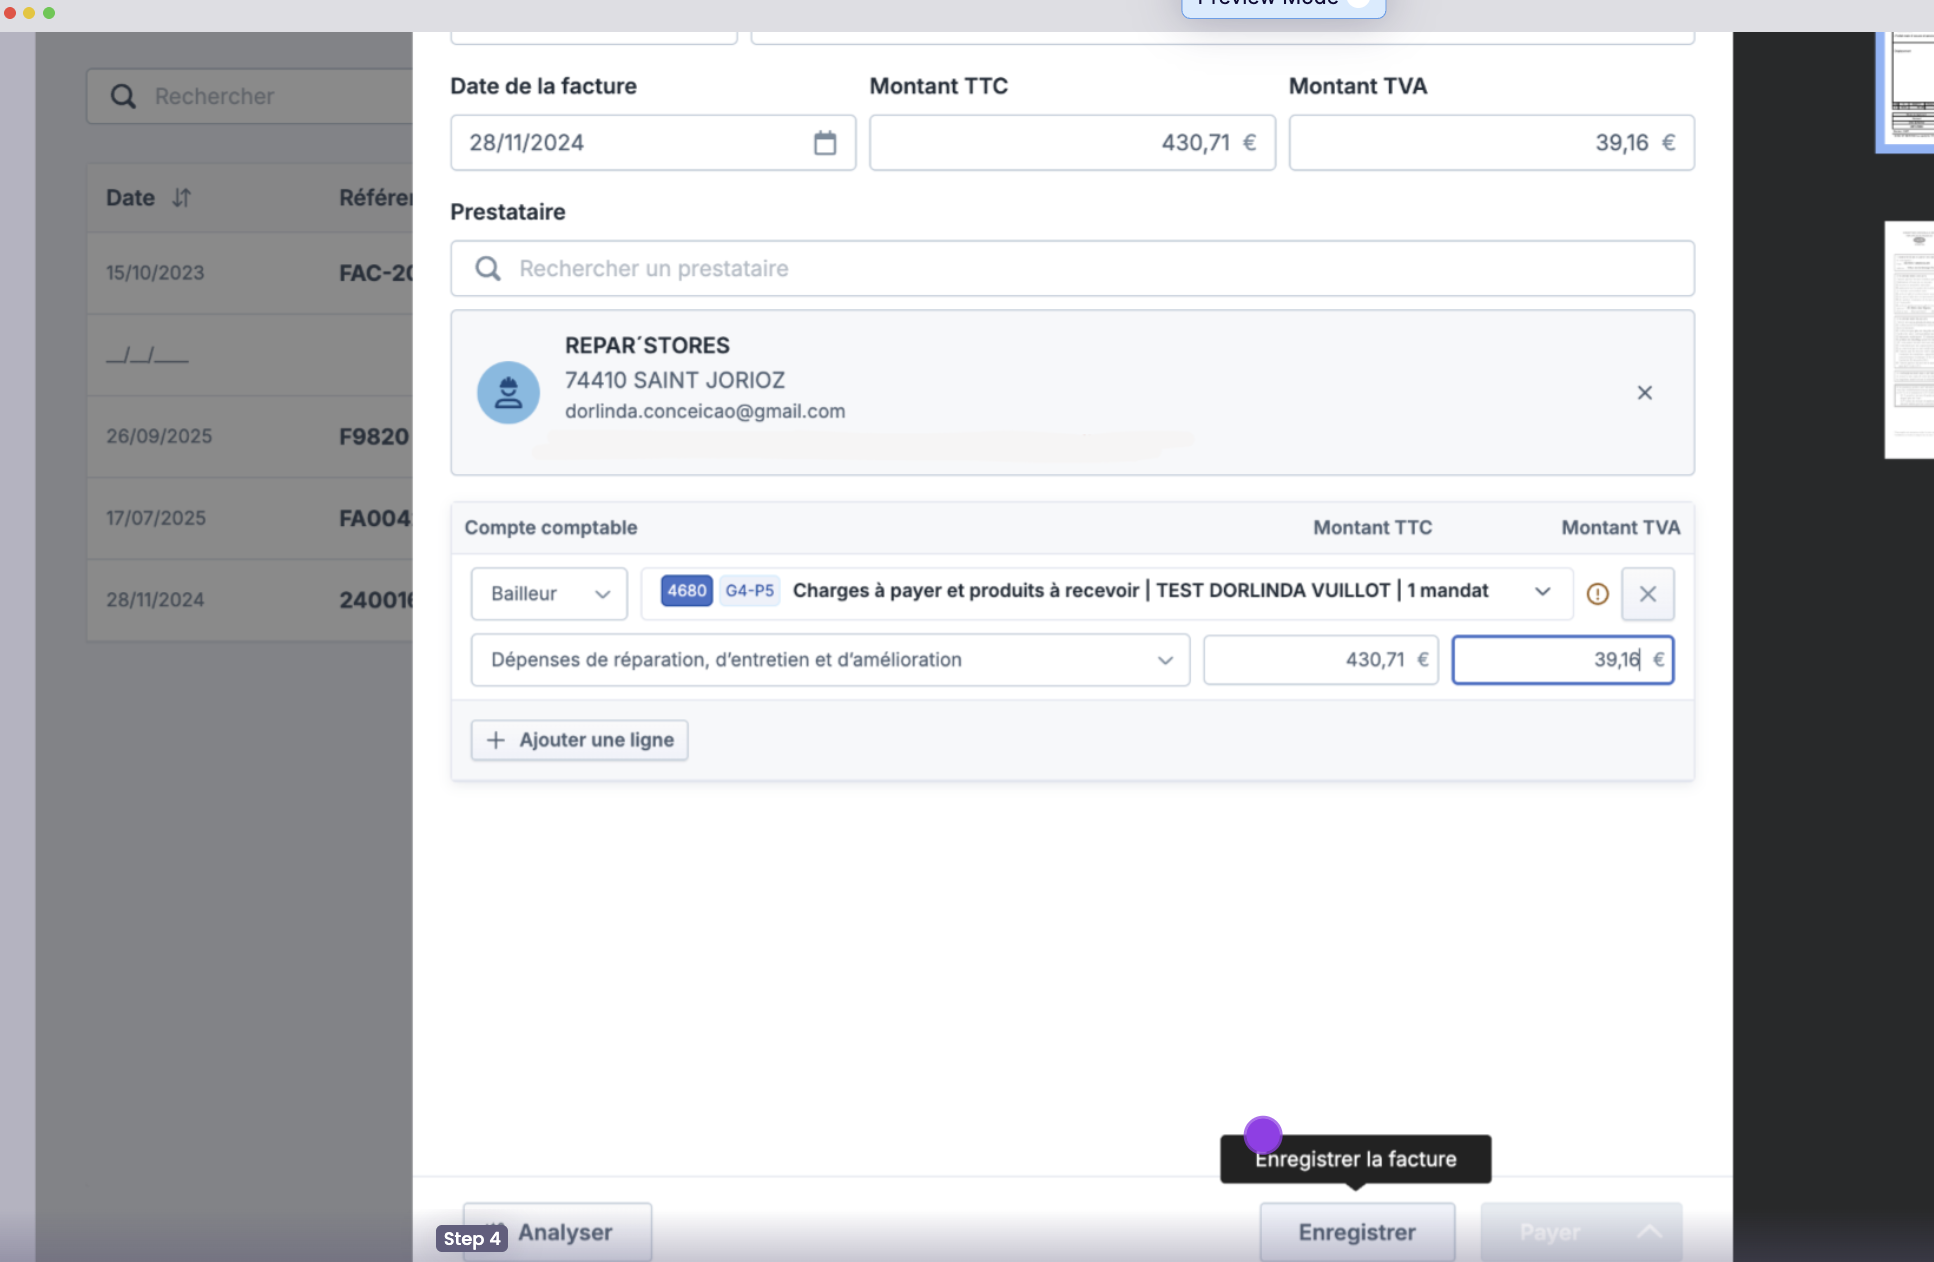The height and width of the screenshot is (1262, 1934).
Task: Click the magnifier in prestataire search
Action: [x=488, y=269]
